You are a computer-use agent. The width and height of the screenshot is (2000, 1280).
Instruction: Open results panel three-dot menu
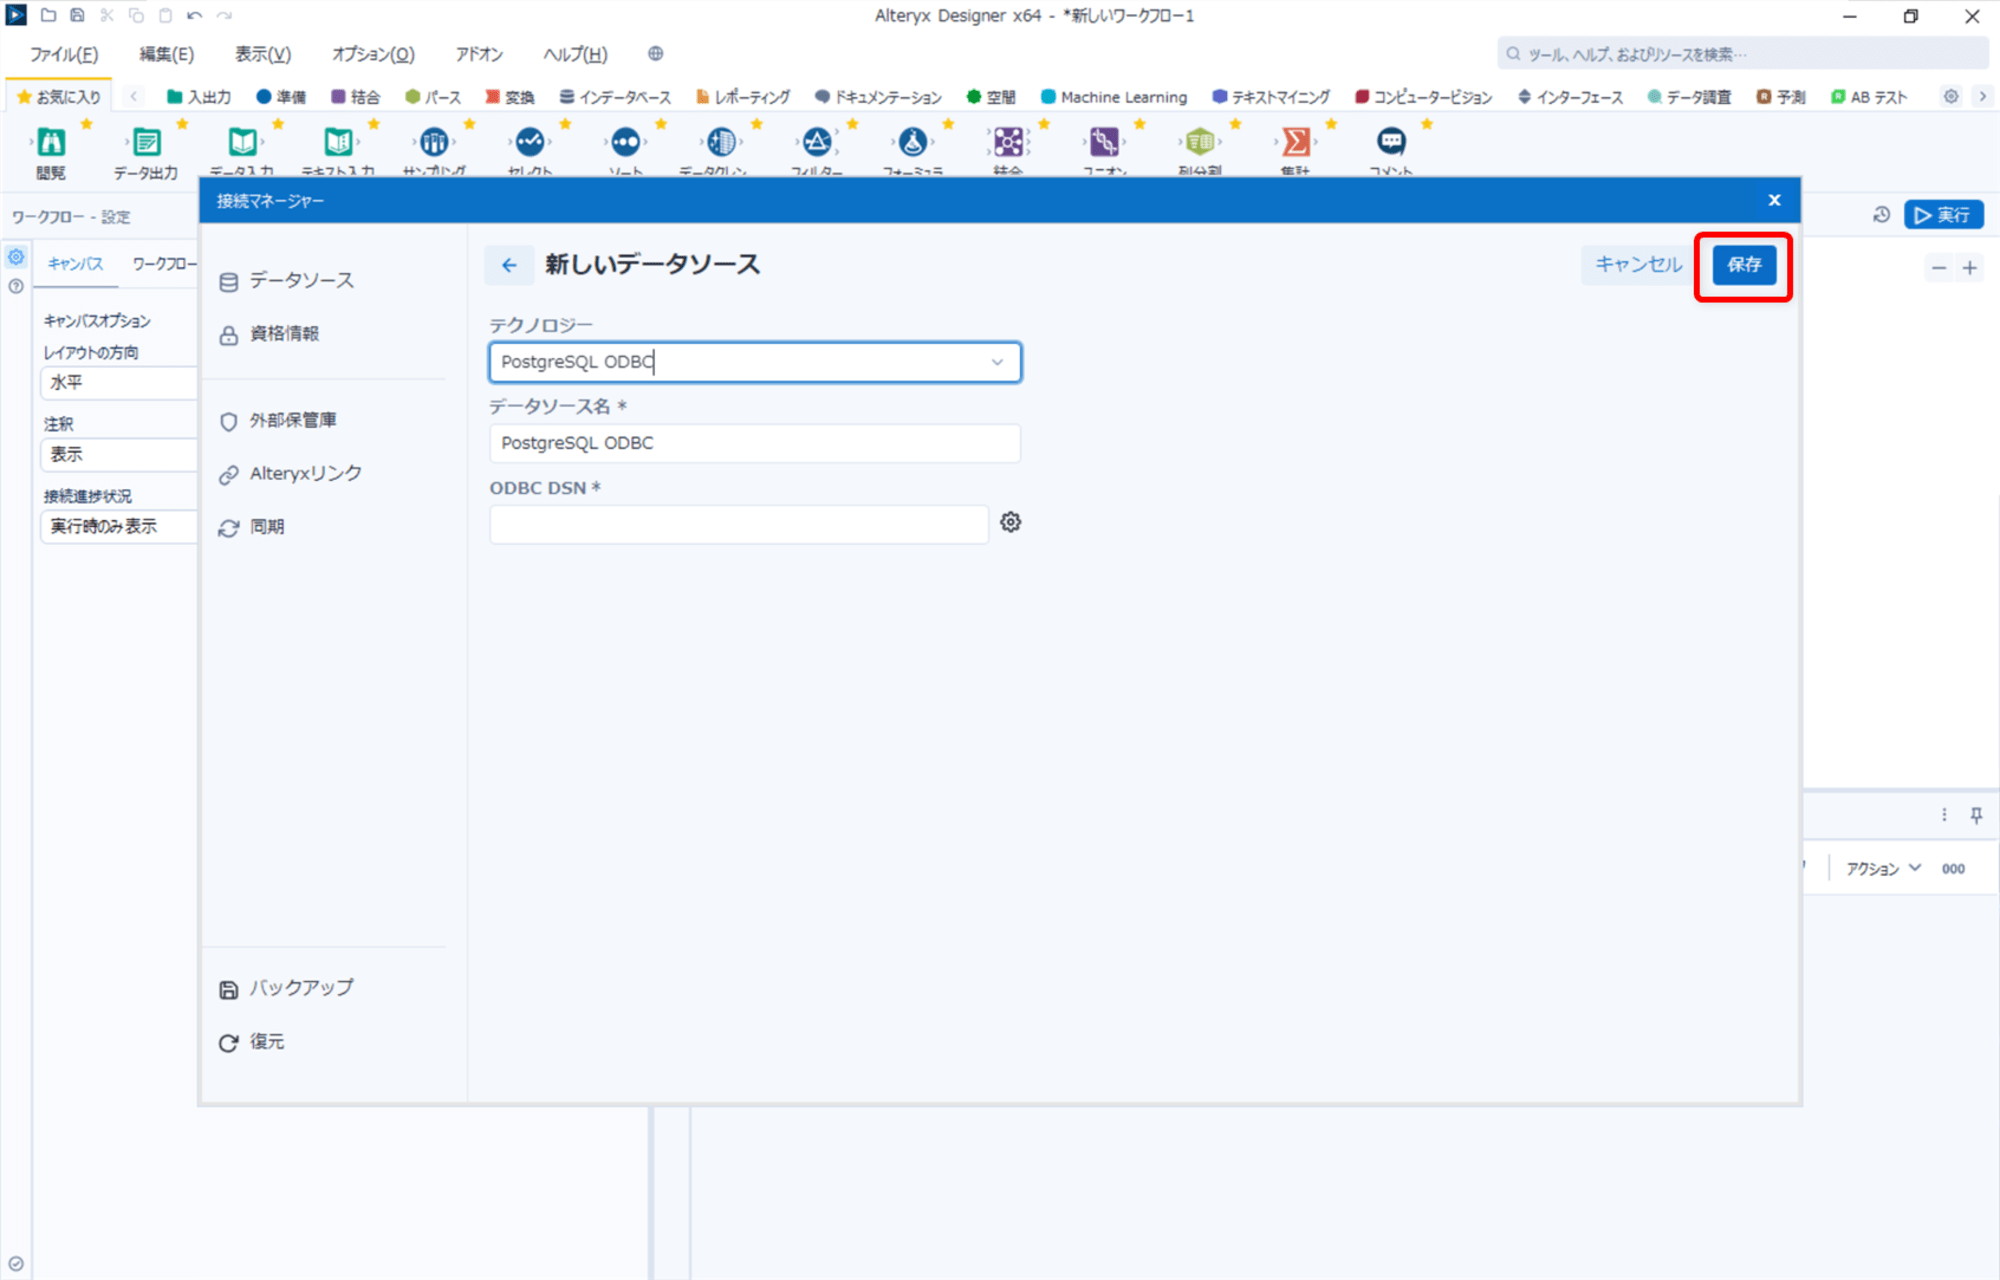pos(1944,815)
